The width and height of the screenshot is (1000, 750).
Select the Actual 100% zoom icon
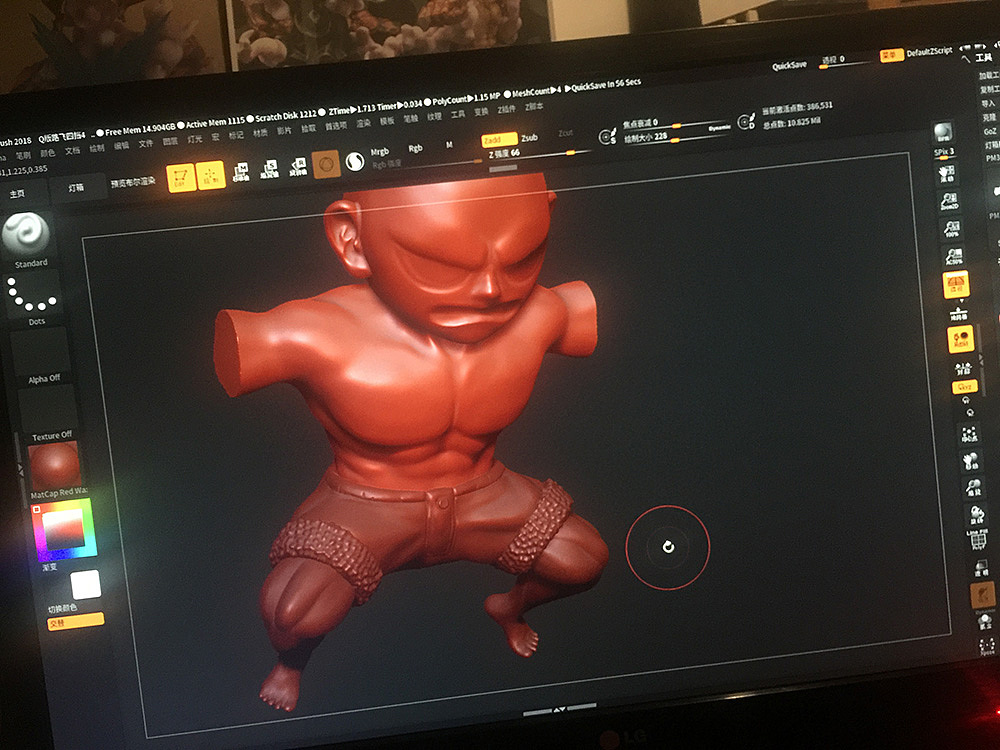pyautogui.click(x=952, y=229)
